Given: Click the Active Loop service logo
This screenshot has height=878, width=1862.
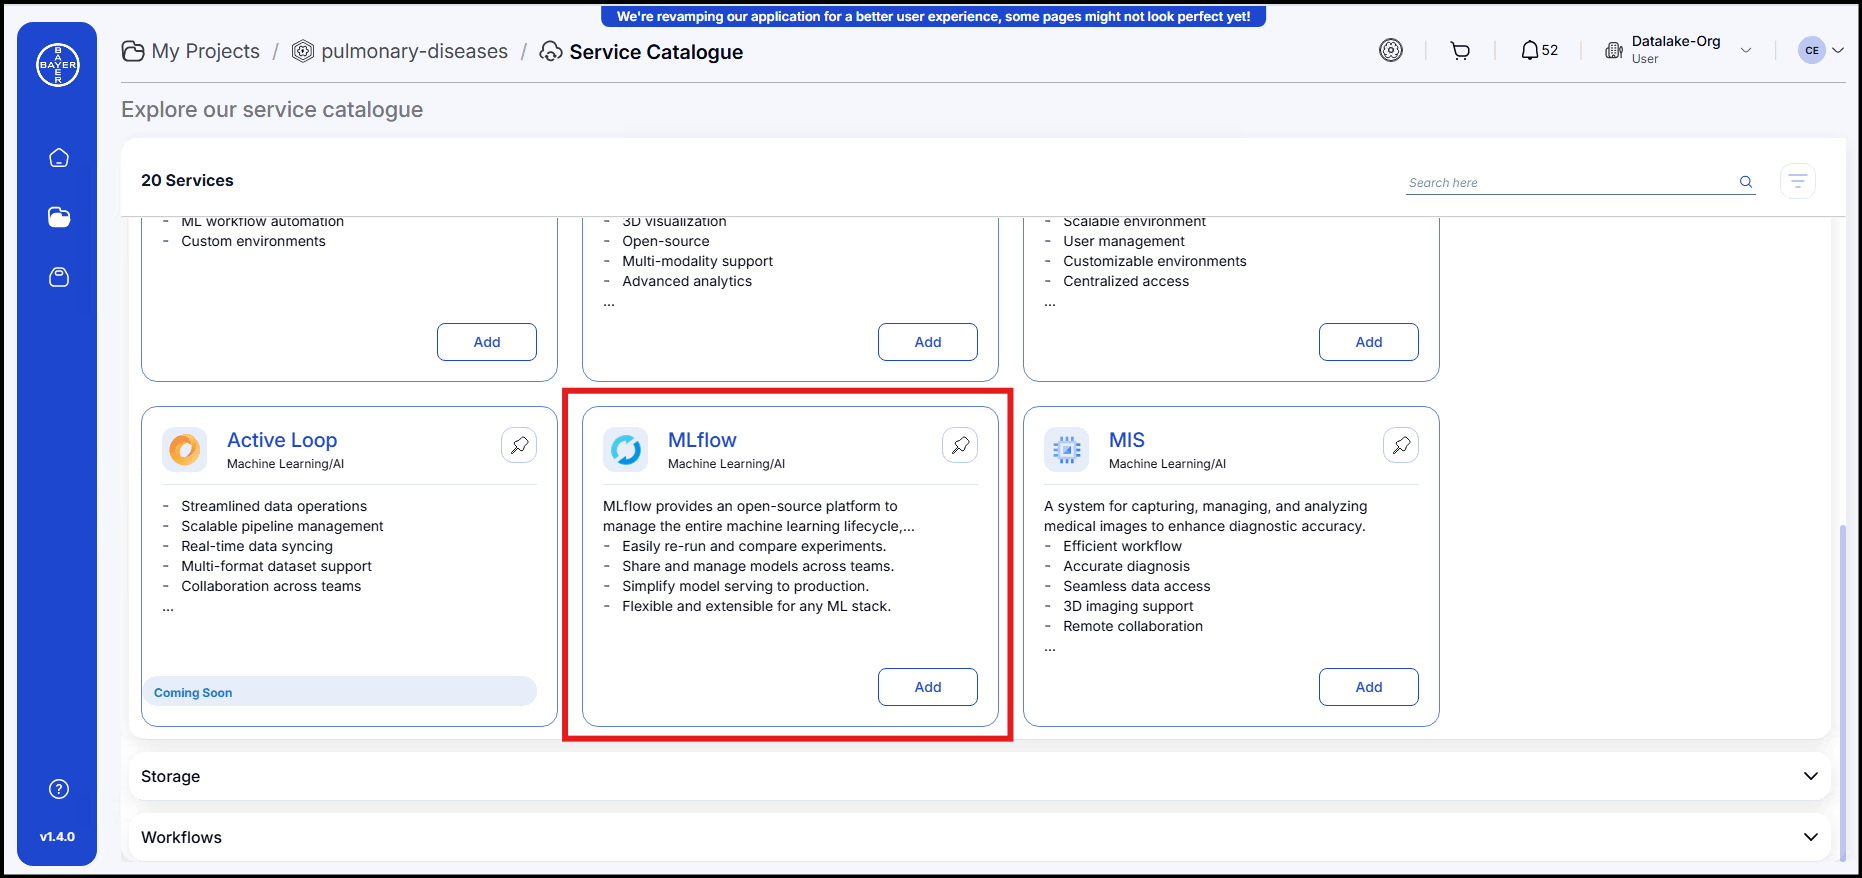Looking at the screenshot, I should [185, 450].
